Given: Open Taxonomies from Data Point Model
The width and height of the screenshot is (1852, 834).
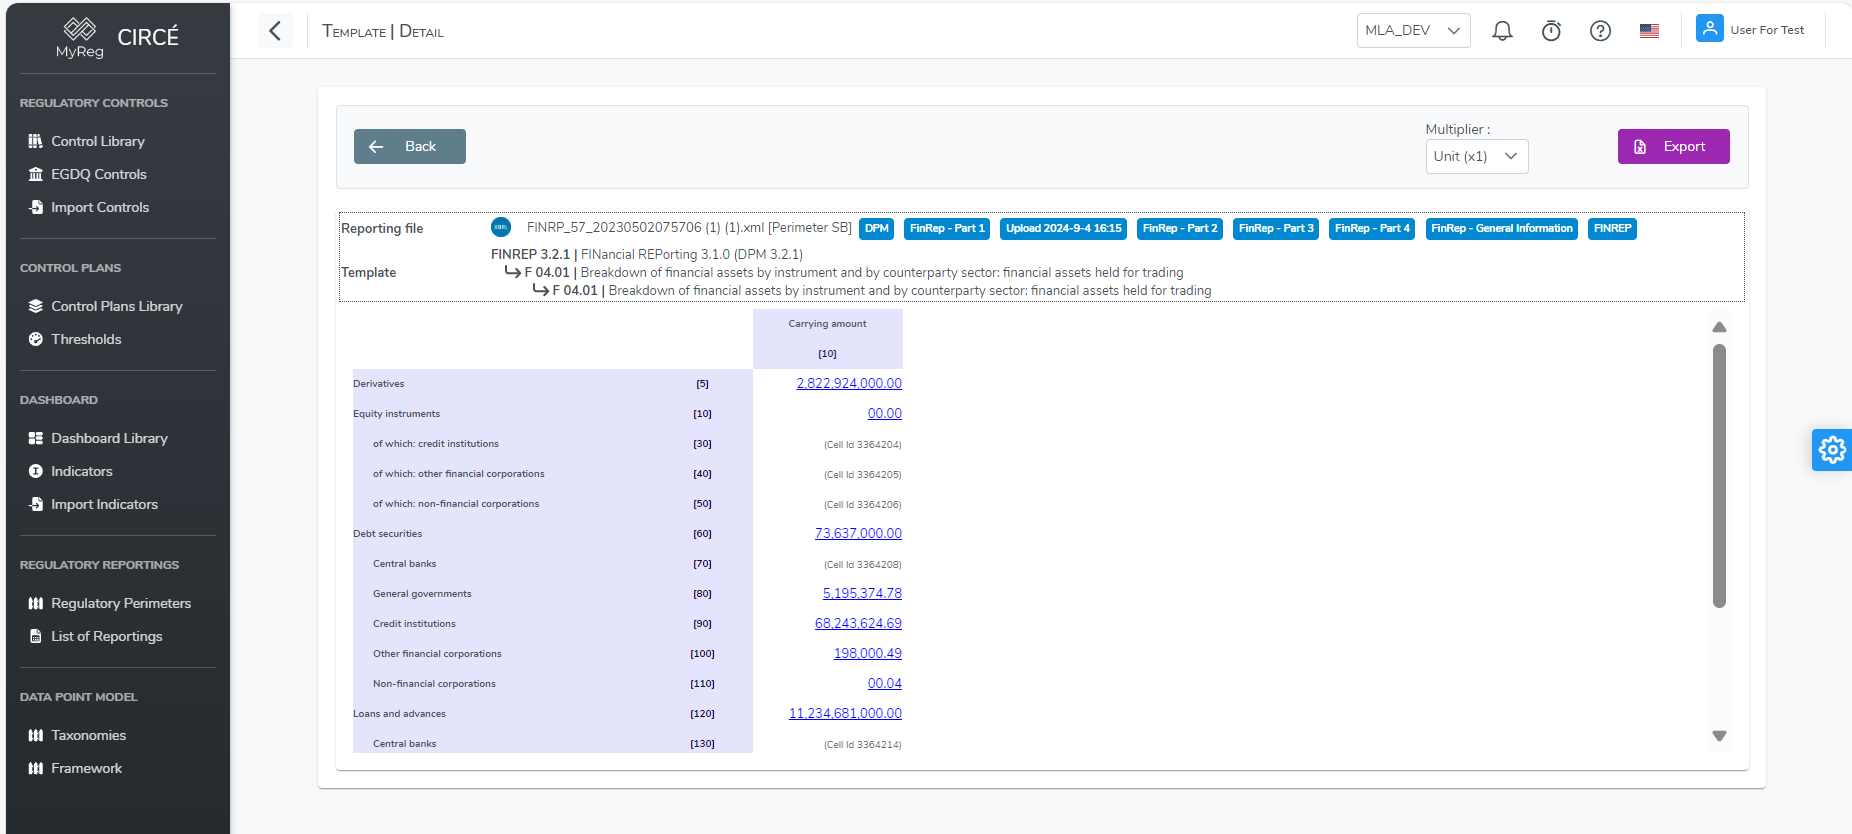Looking at the screenshot, I should pyautogui.click(x=88, y=735).
